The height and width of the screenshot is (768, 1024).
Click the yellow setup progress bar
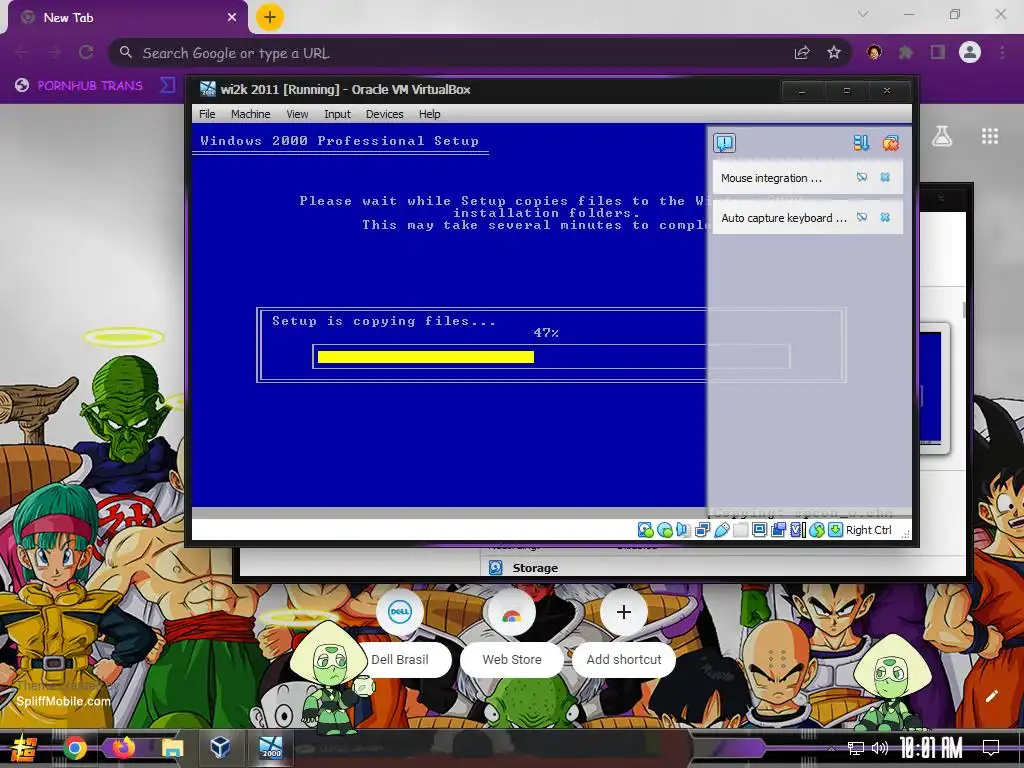426,357
